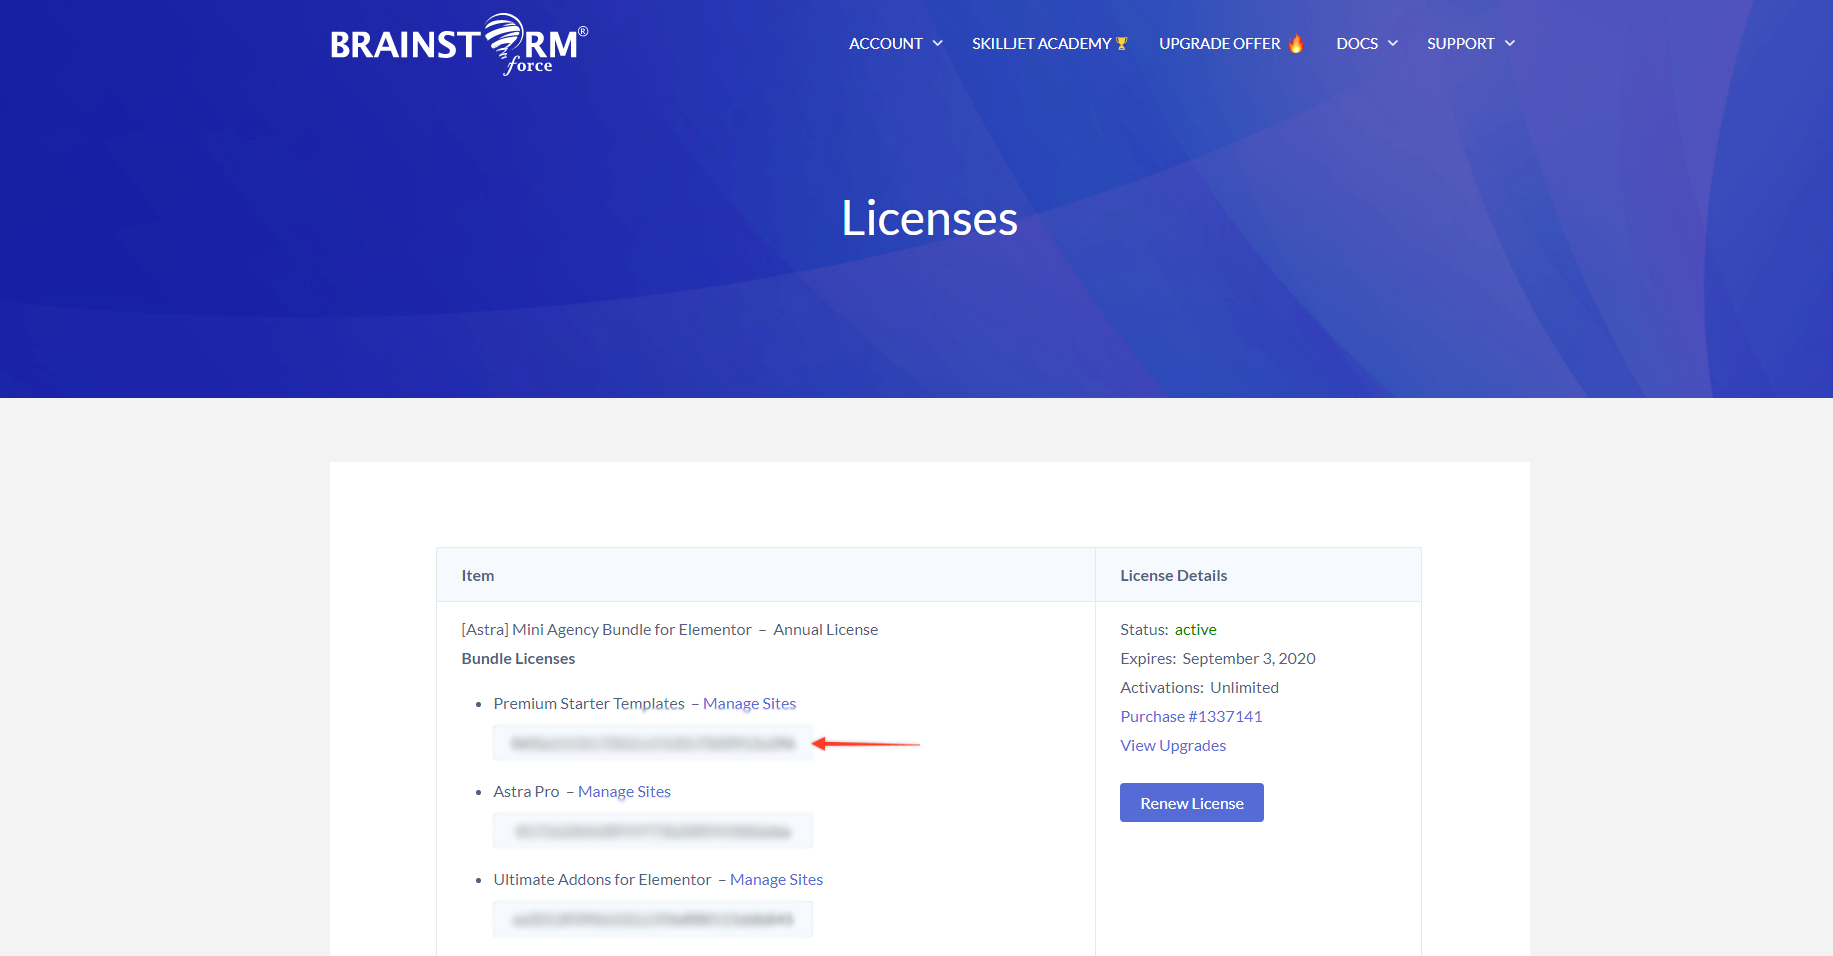This screenshot has width=1833, height=956.
Task: Manage Sites for Premium Starter Templates
Action: (749, 704)
